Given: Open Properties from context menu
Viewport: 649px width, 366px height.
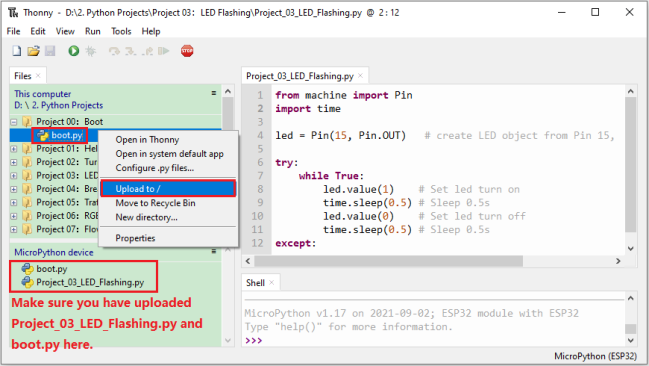Looking at the screenshot, I should click(x=168, y=238).
